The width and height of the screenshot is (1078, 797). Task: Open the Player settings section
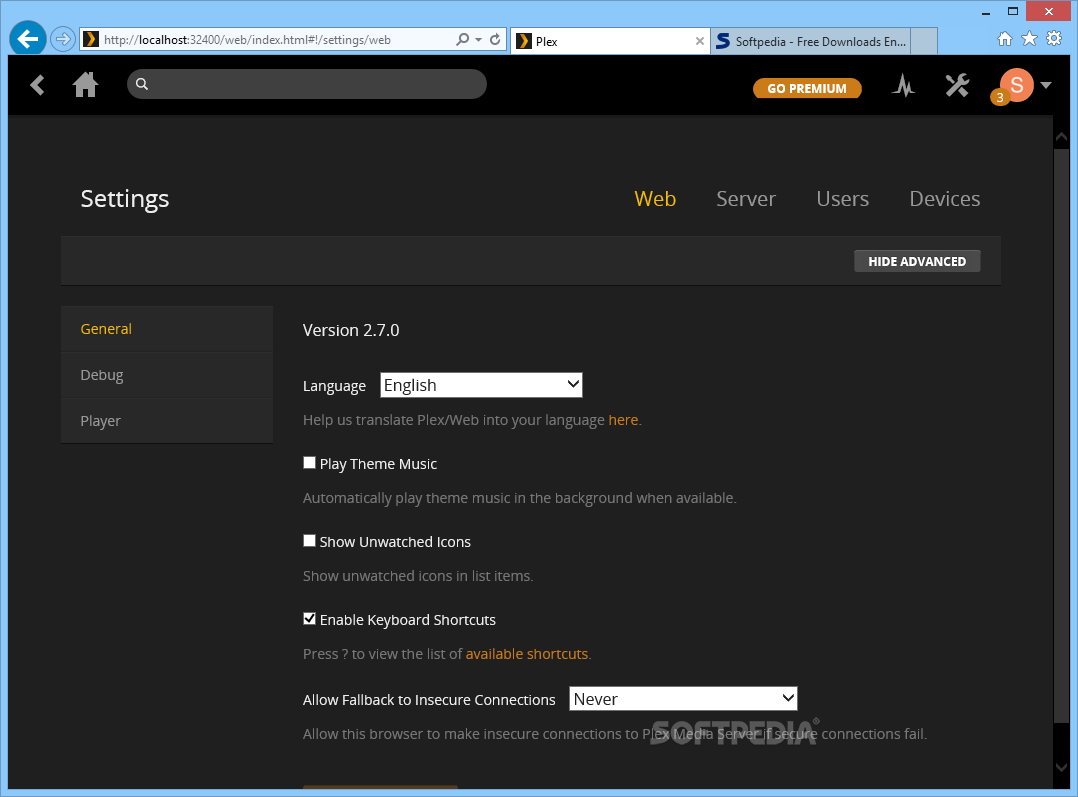[167, 421]
